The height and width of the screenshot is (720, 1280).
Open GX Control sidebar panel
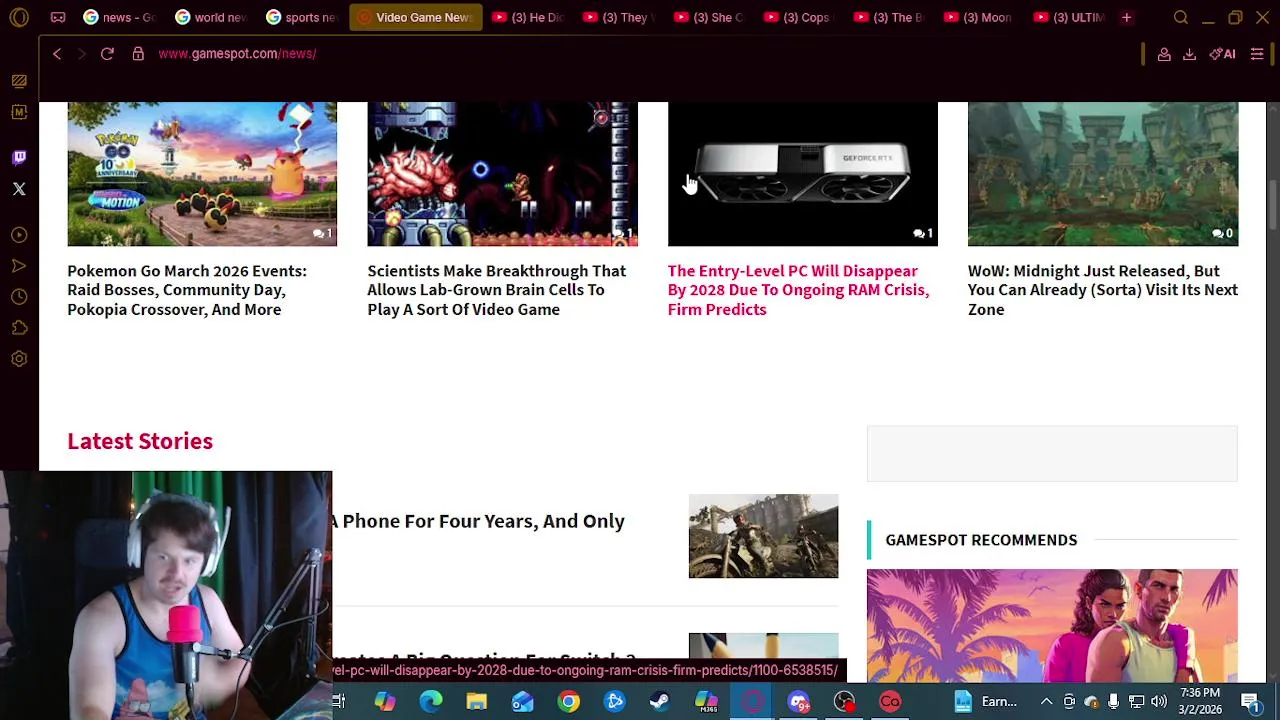pyautogui.click(x=19, y=81)
